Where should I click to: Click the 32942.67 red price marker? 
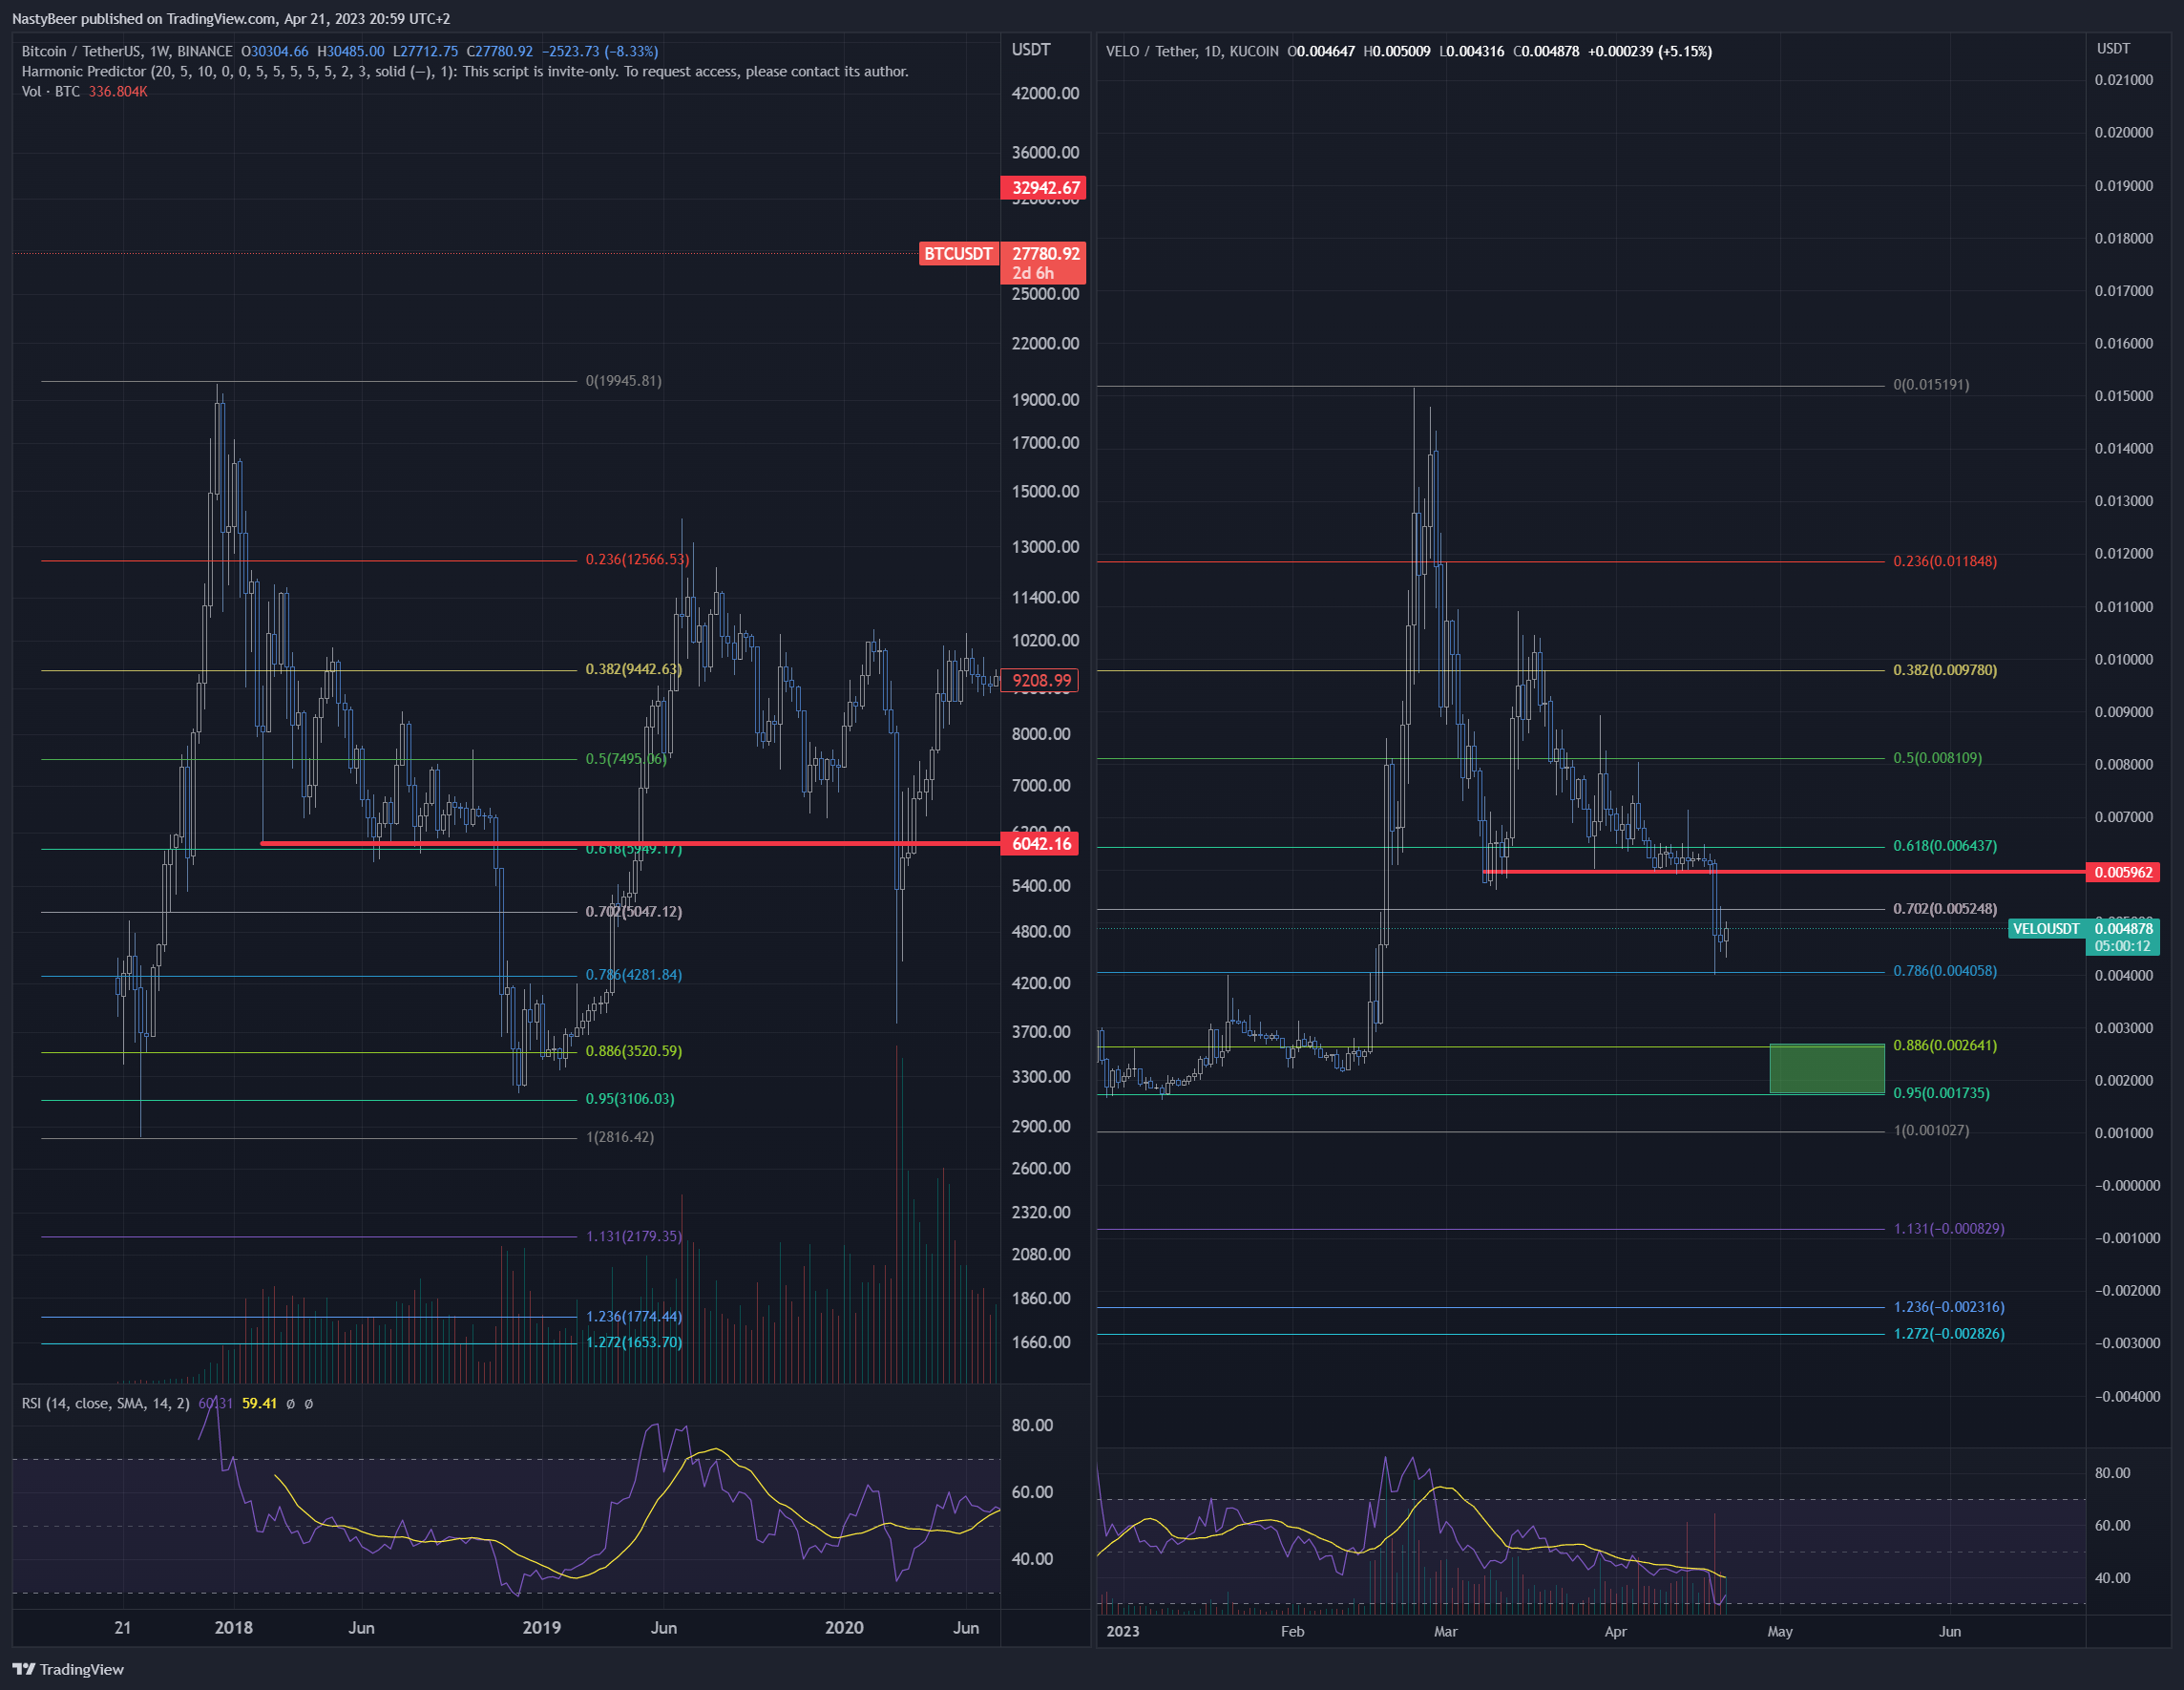(1044, 188)
